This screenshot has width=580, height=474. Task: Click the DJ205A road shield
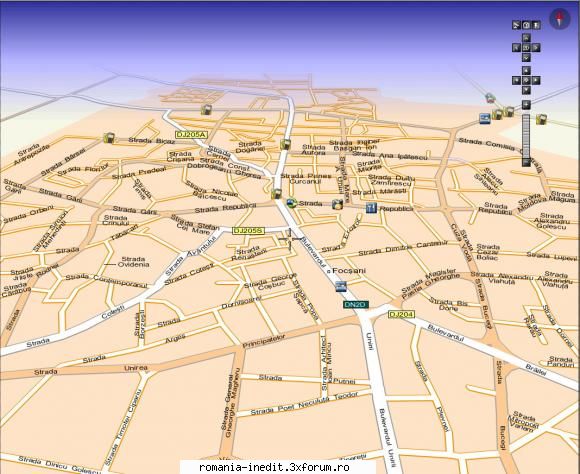click(x=192, y=135)
